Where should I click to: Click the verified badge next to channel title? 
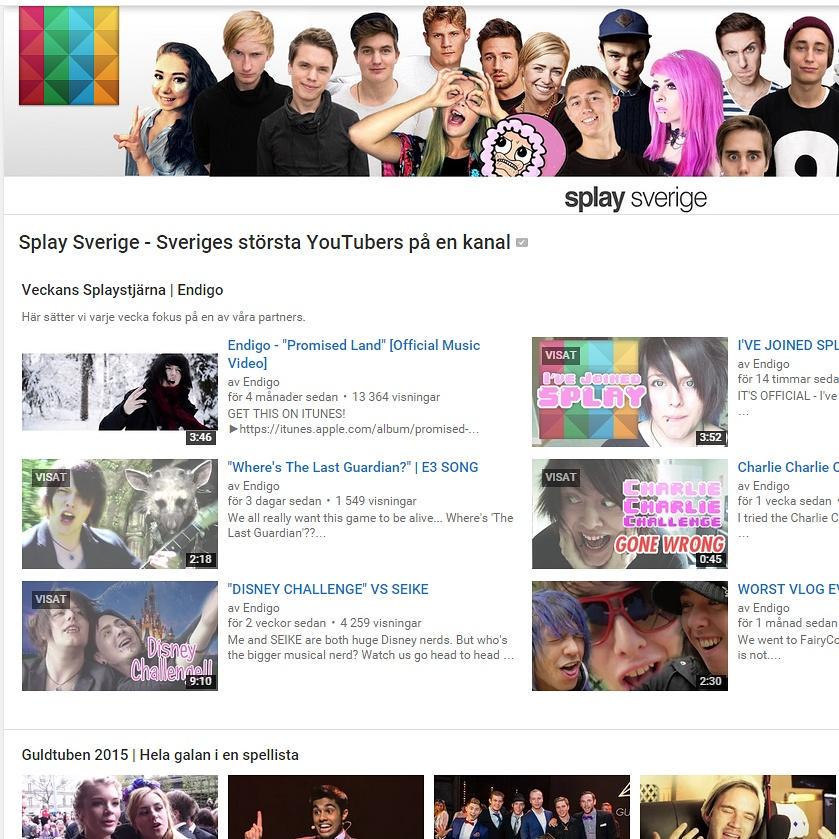tap(522, 243)
